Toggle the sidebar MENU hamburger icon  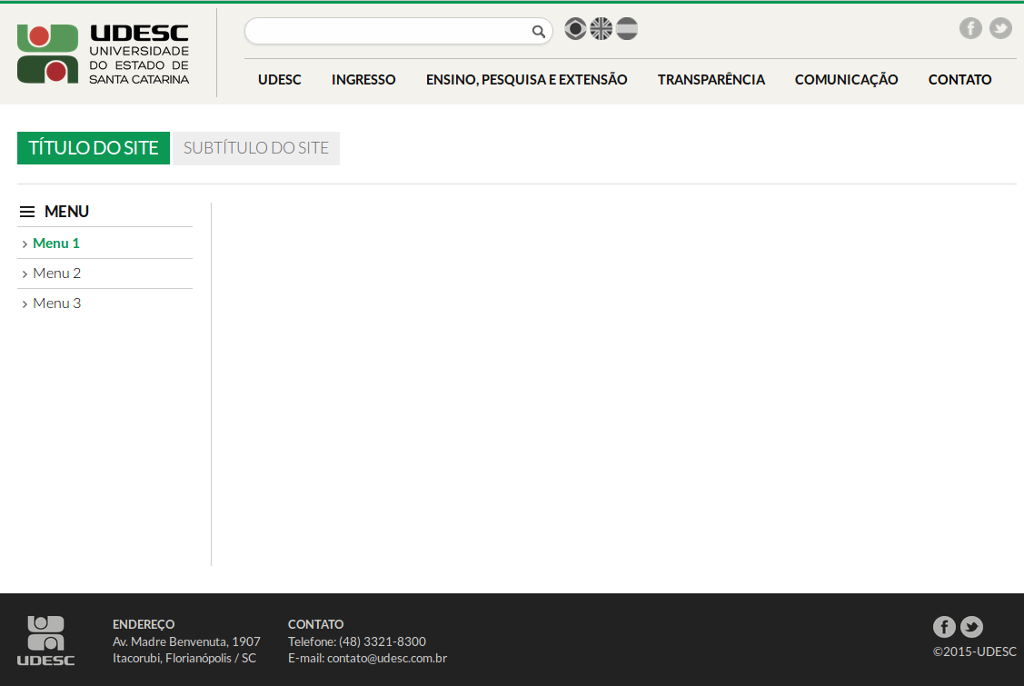pyautogui.click(x=27, y=212)
